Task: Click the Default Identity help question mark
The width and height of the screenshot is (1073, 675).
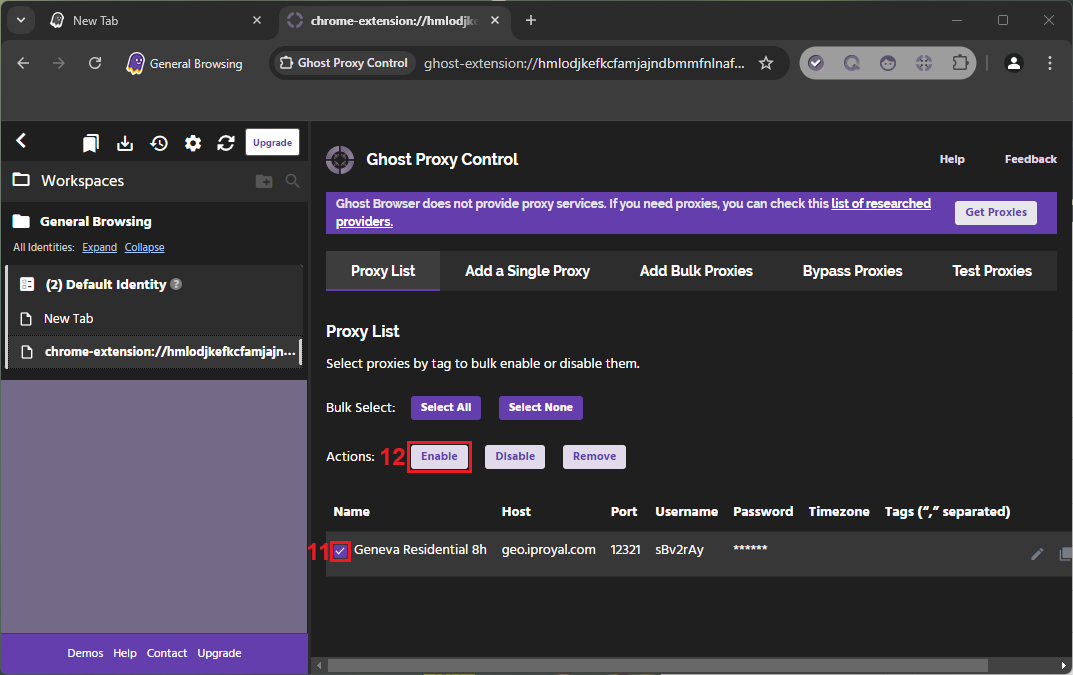Action: (176, 284)
